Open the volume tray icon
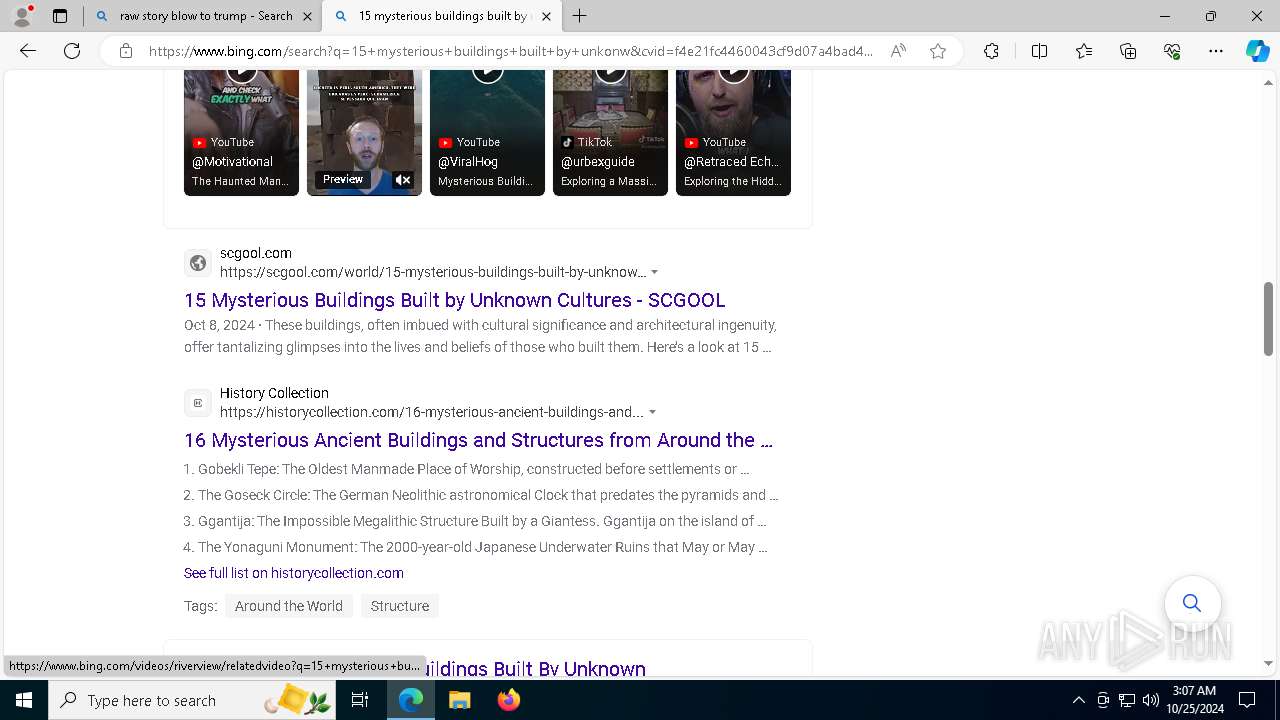Viewport: 1280px width, 720px height. pyautogui.click(x=1151, y=700)
